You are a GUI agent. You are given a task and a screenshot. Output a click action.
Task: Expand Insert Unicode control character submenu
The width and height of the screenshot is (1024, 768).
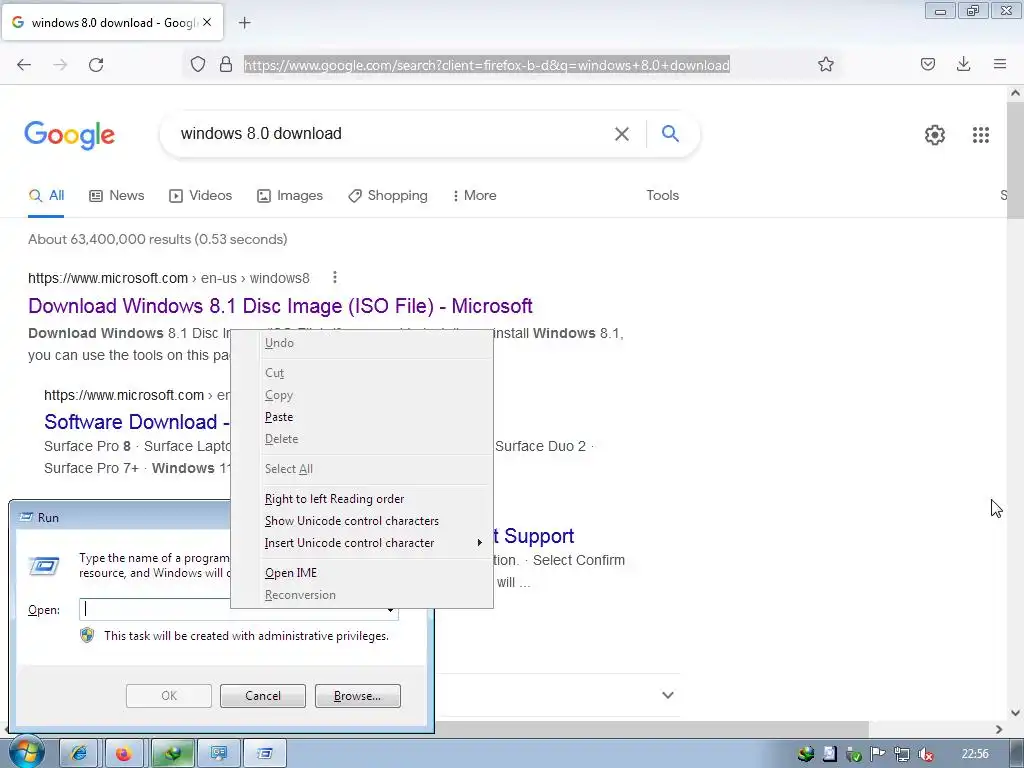tap(362, 543)
